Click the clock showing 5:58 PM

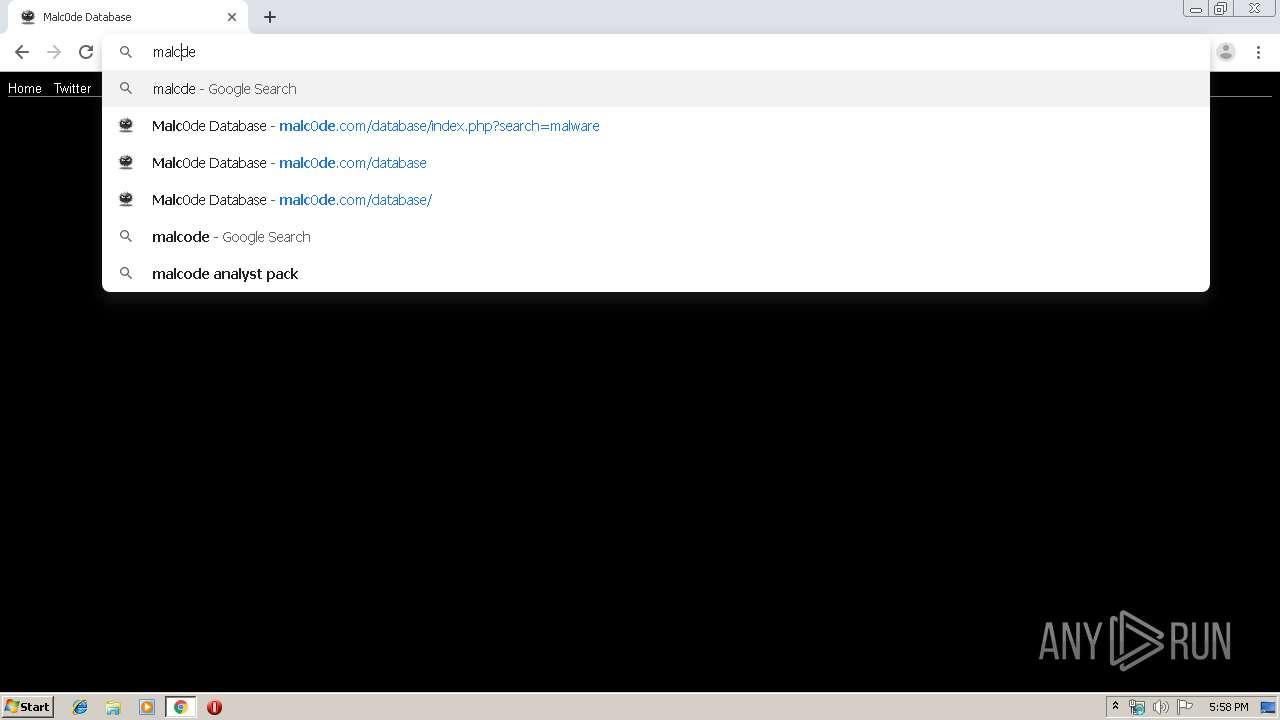tap(1228, 707)
